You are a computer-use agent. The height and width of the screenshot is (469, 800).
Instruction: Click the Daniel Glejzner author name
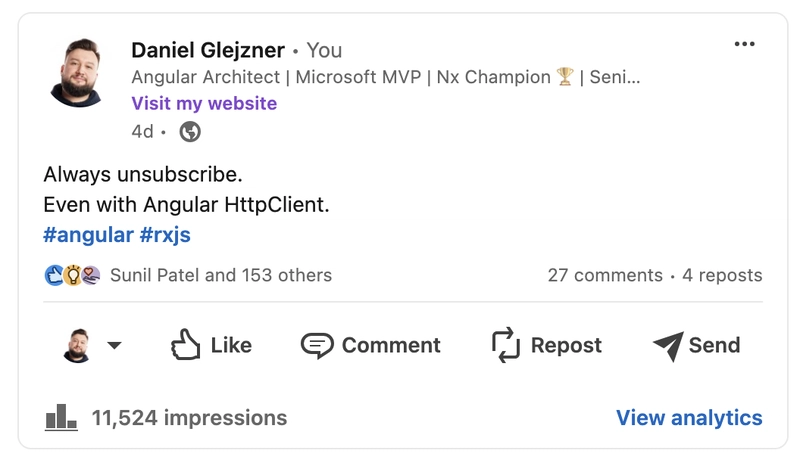208,50
